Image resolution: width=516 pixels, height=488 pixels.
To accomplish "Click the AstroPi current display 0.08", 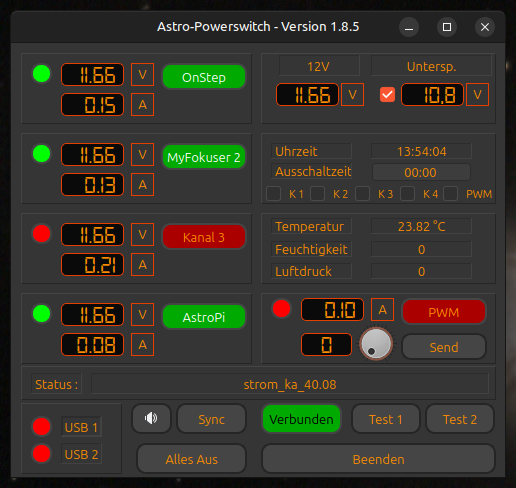I will click(92, 345).
